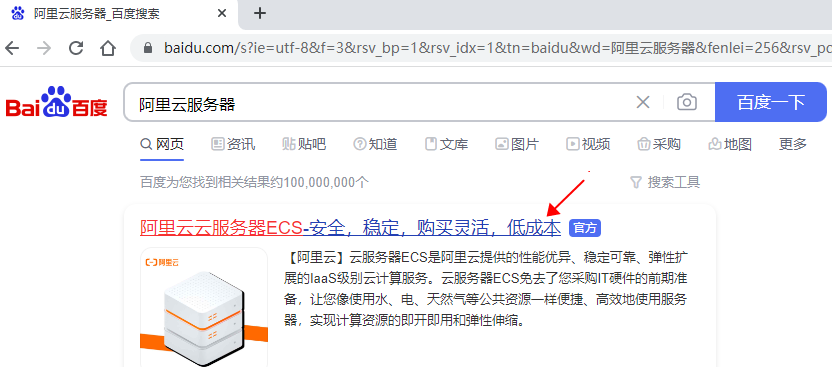832x367 pixels.
Task: Switch to the 贴吧 tab
Action: (x=304, y=144)
